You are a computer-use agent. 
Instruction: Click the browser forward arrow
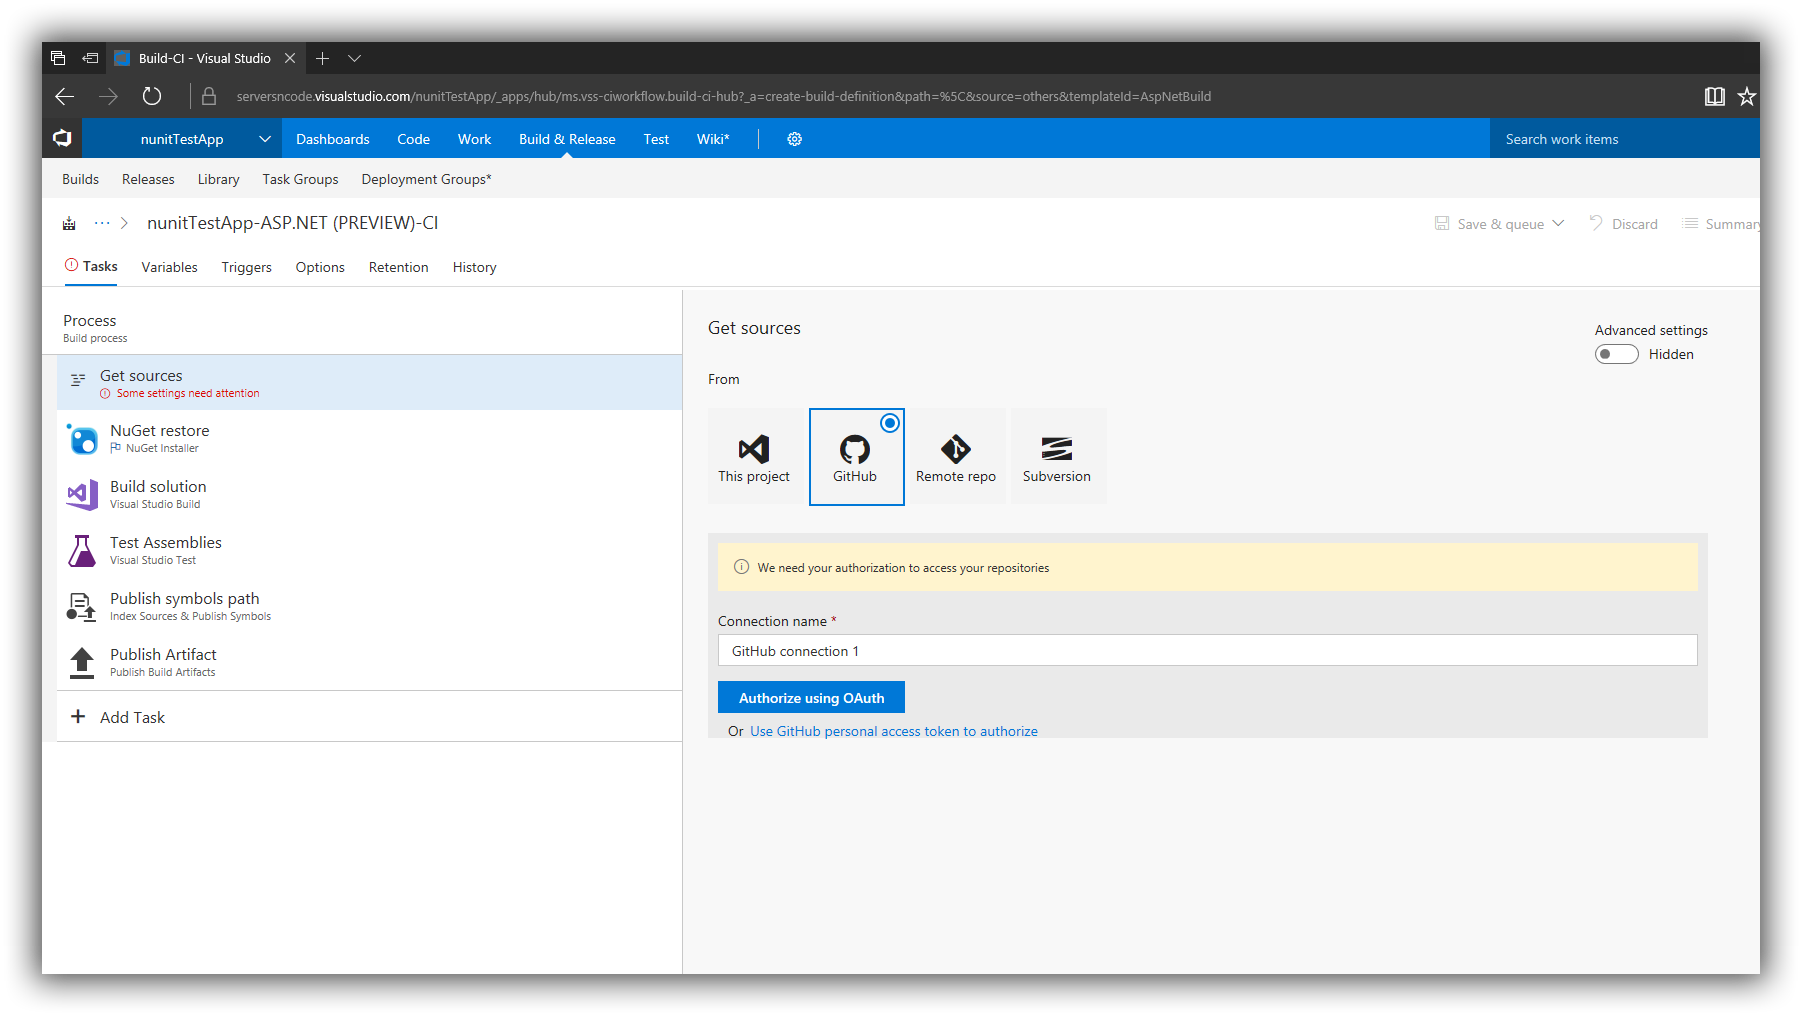tap(108, 96)
